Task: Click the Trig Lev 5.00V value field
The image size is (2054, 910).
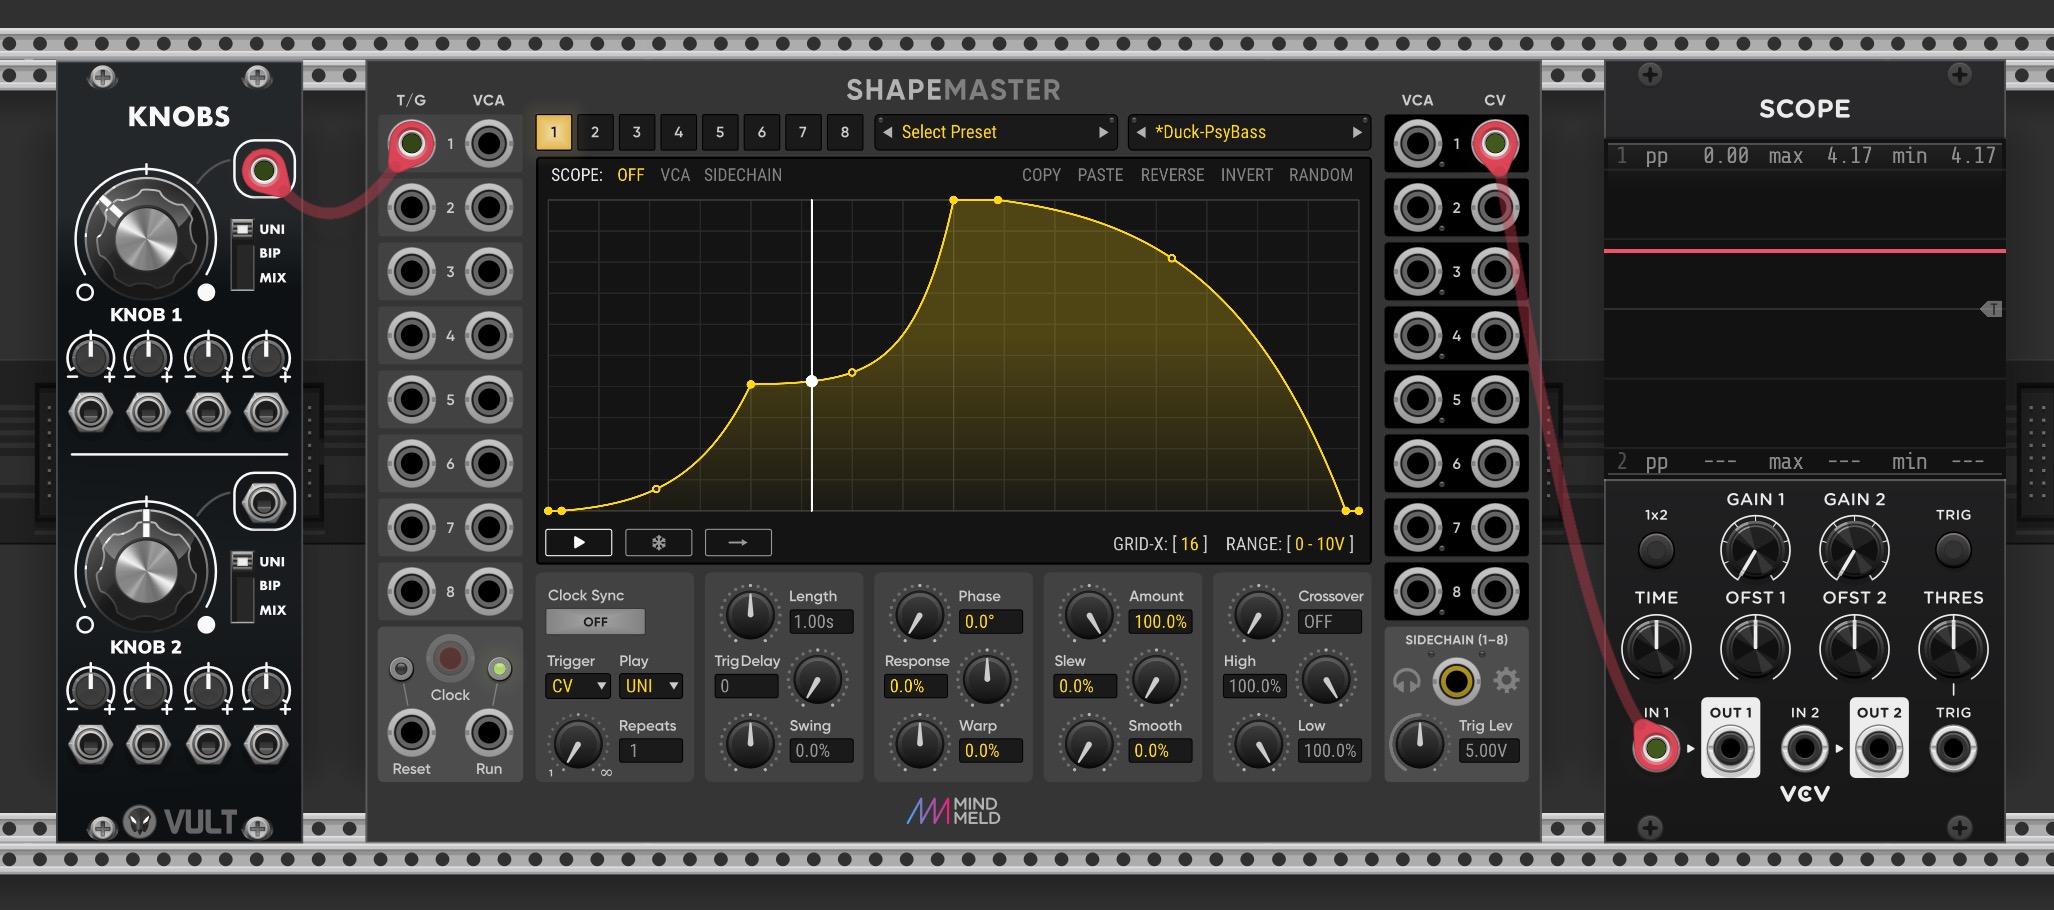Action: pyautogui.click(x=1485, y=750)
